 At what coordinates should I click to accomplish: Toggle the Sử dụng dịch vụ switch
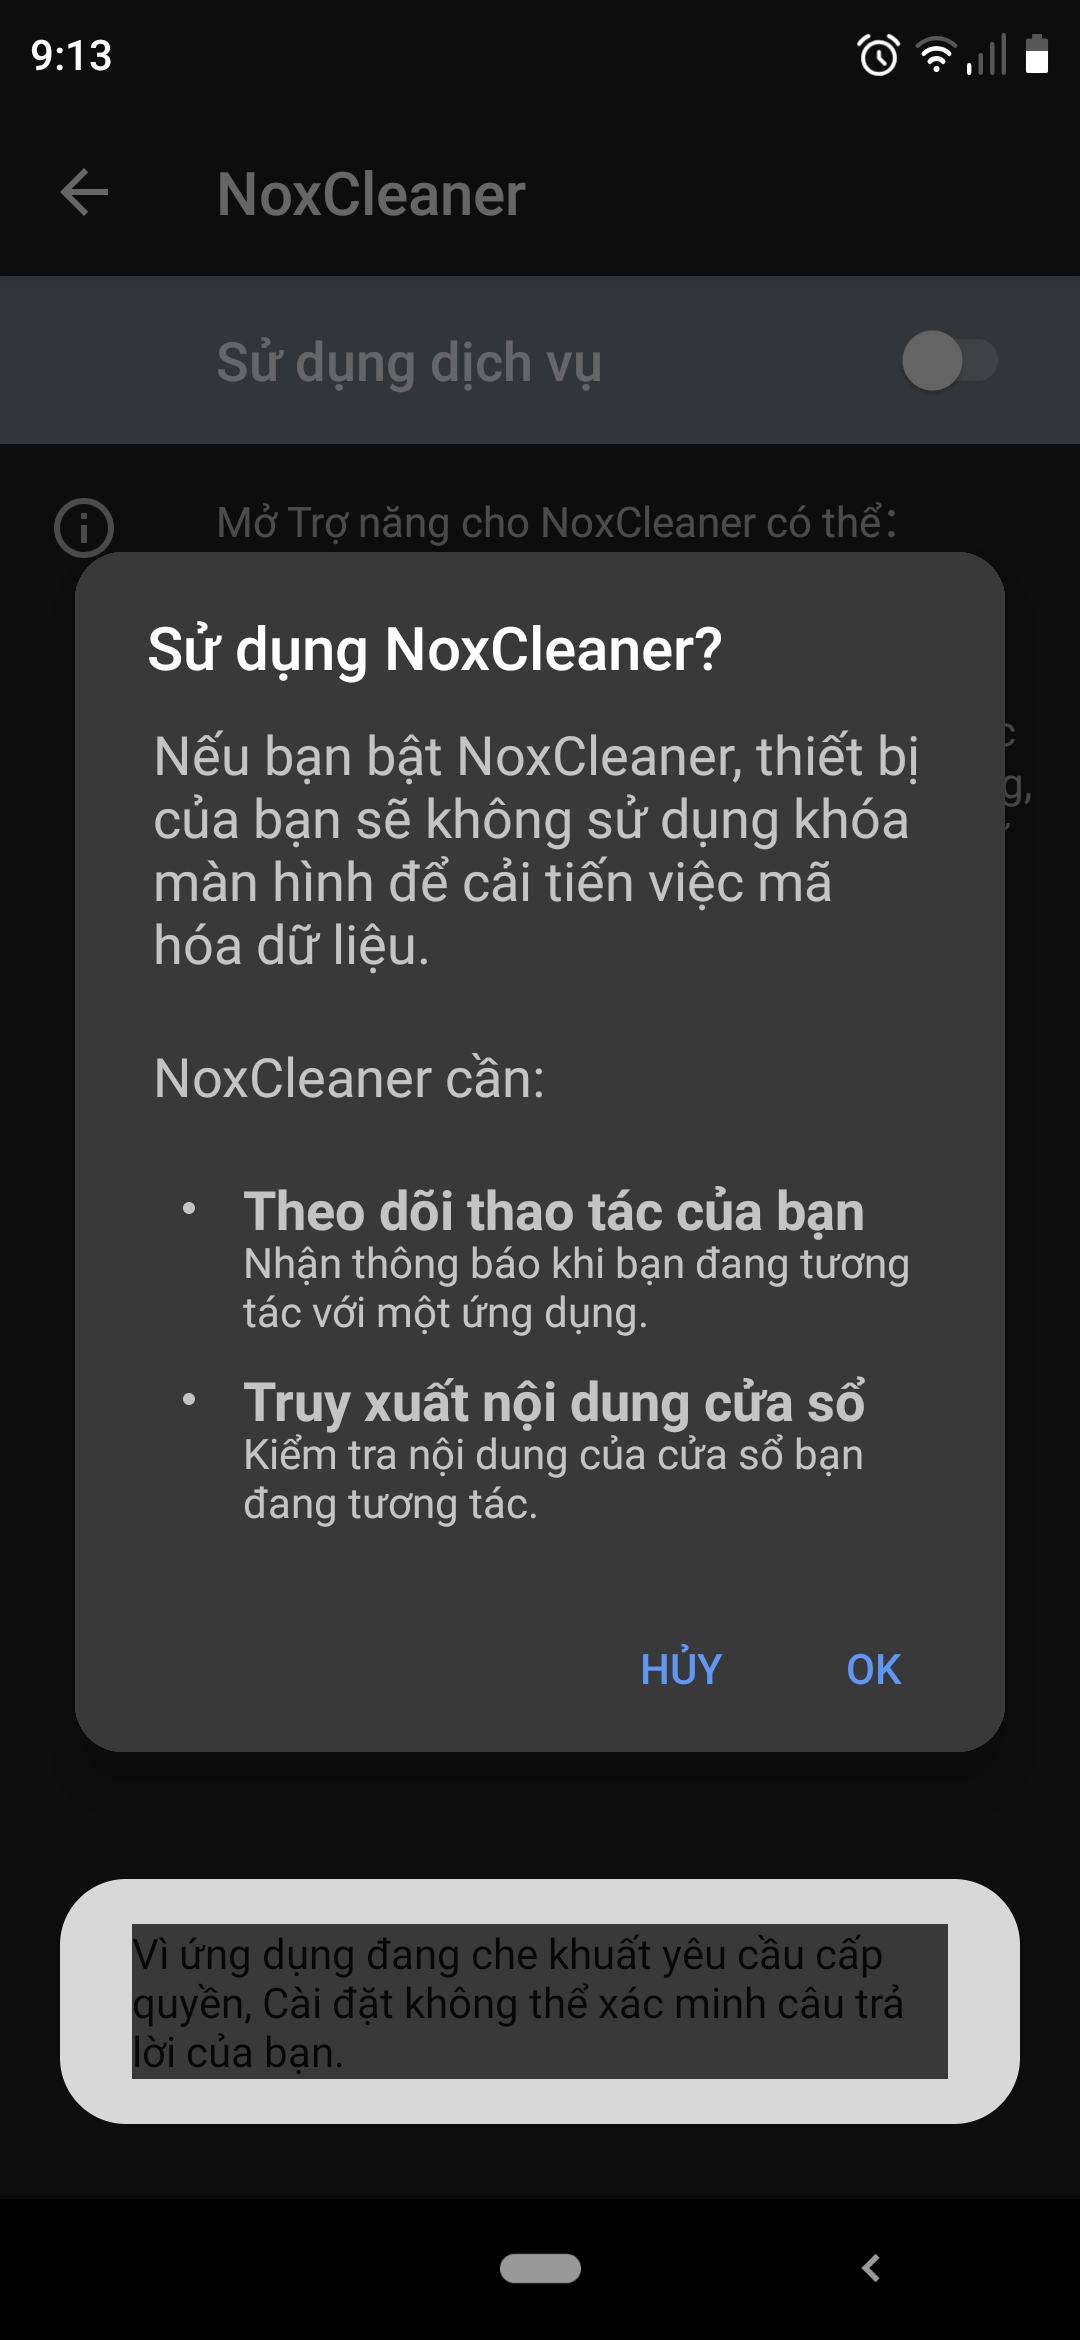tap(949, 361)
